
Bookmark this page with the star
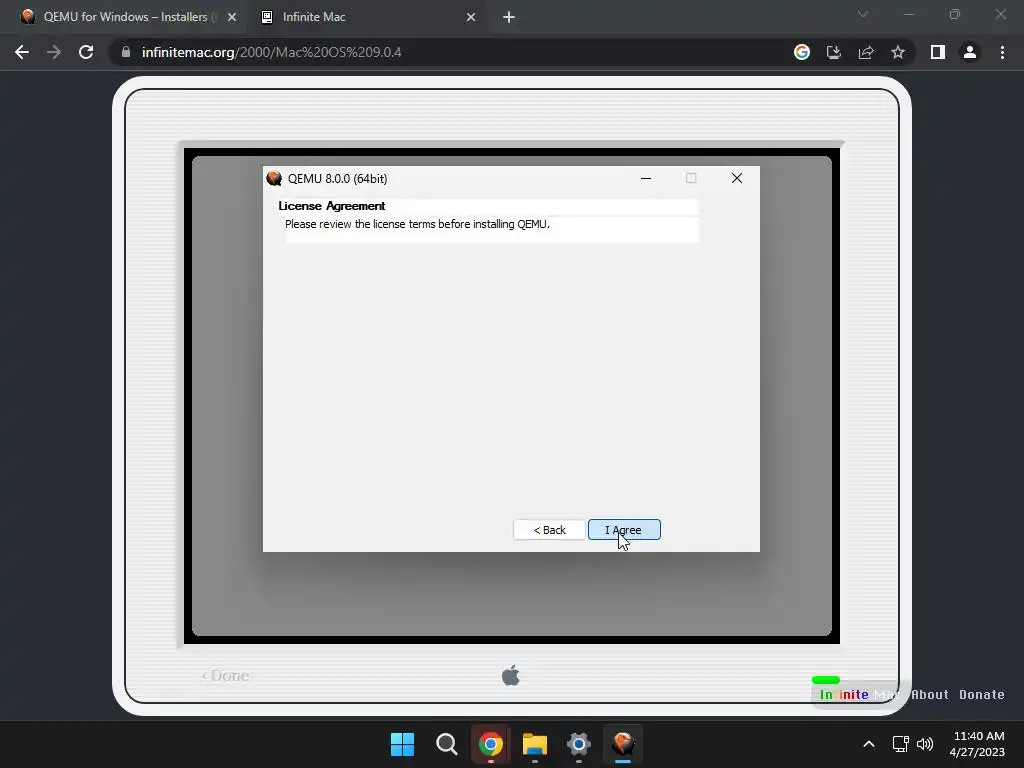click(898, 52)
